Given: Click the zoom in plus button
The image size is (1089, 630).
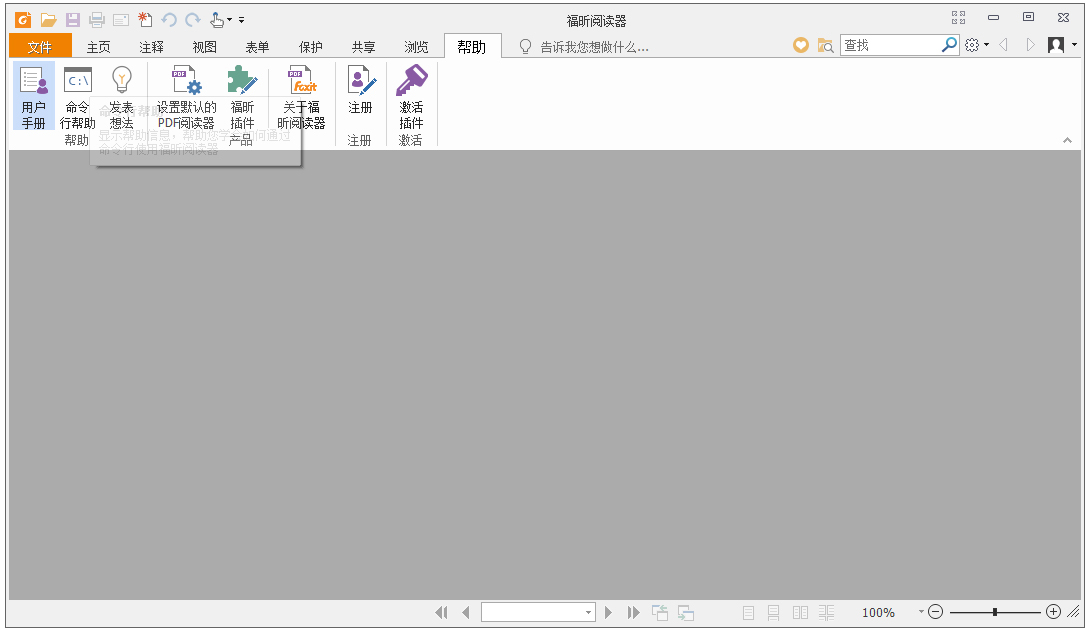Looking at the screenshot, I should pos(1054,612).
